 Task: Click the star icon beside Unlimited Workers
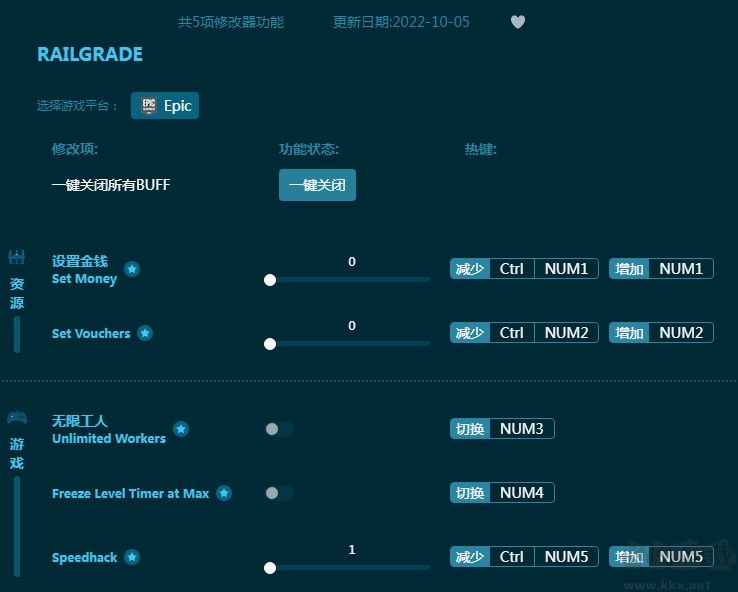(x=181, y=429)
